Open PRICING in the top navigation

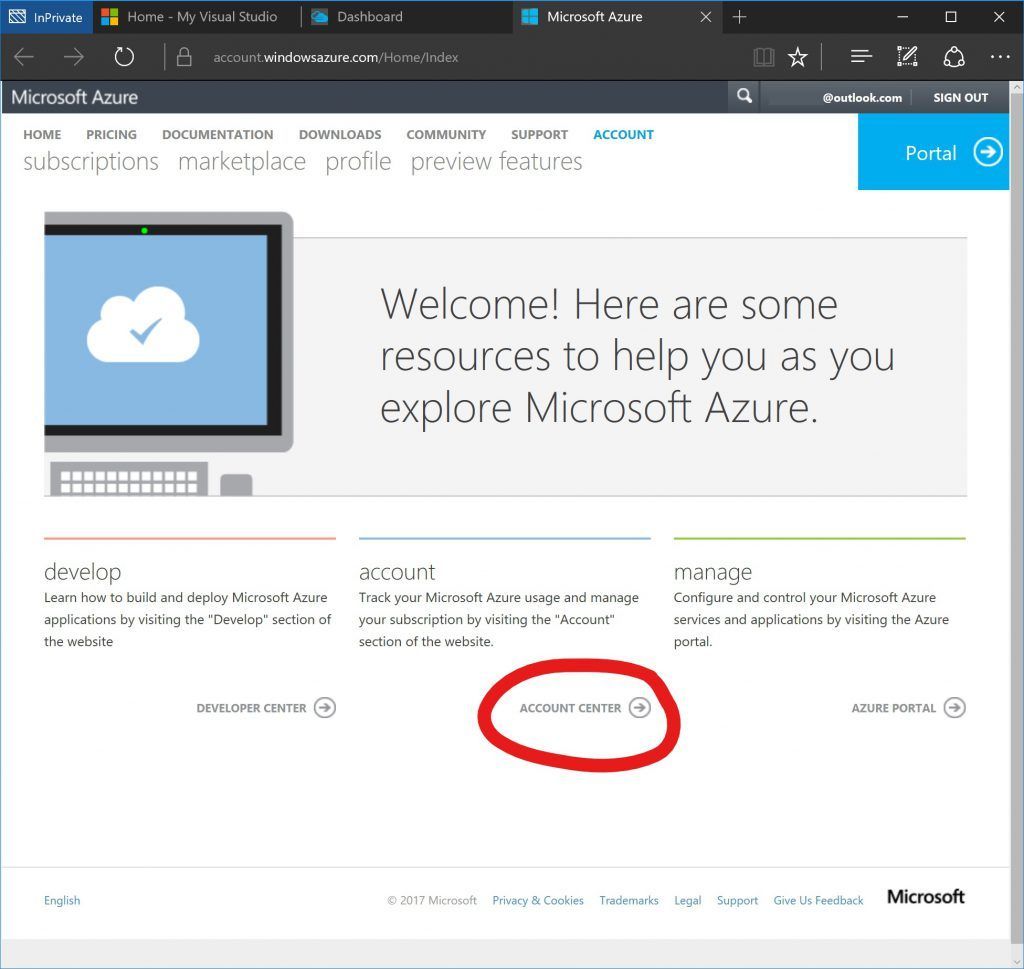coord(112,135)
